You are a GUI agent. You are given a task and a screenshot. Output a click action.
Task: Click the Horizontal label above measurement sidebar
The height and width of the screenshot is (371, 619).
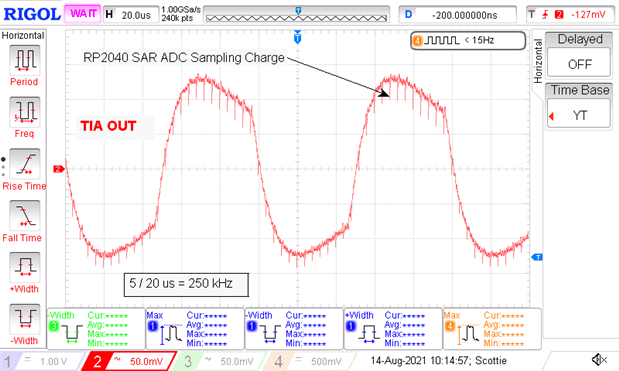23,36
